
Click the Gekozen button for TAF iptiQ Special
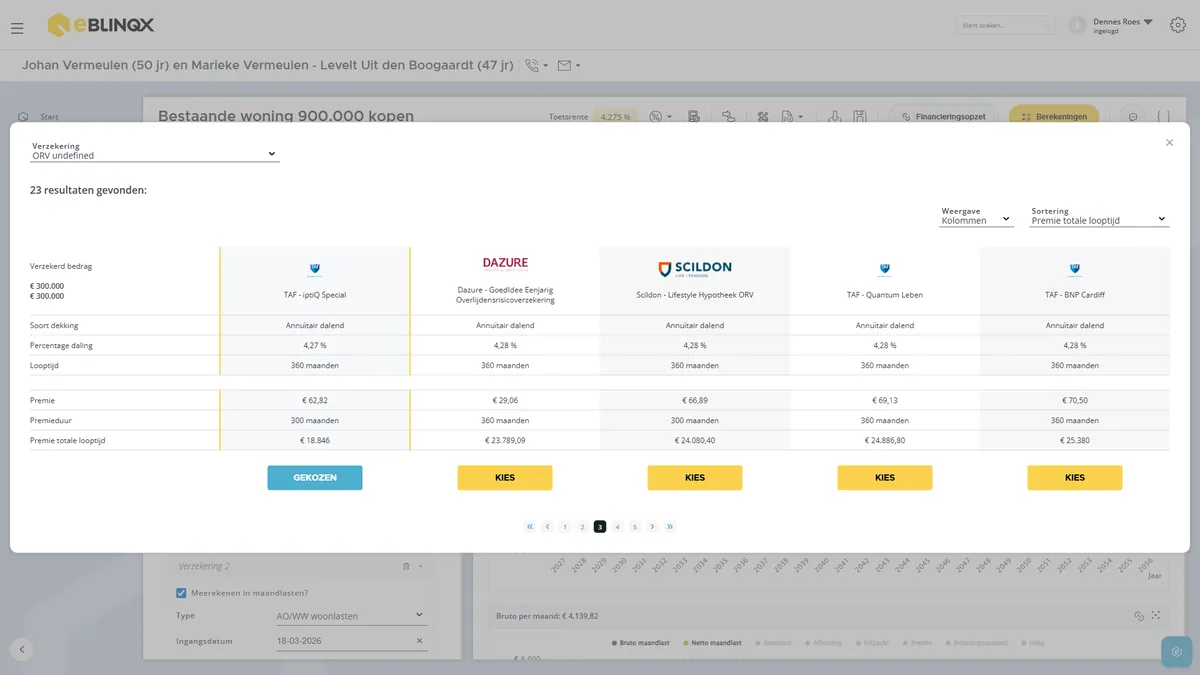(x=315, y=478)
